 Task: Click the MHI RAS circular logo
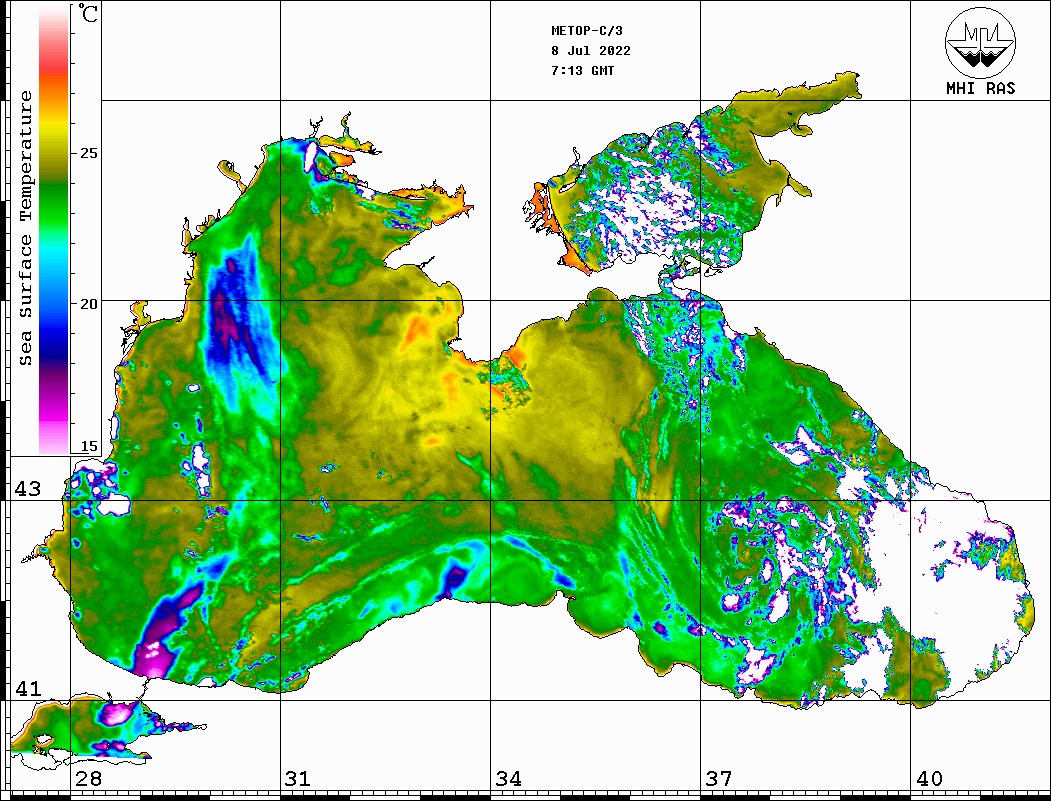coord(980,42)
